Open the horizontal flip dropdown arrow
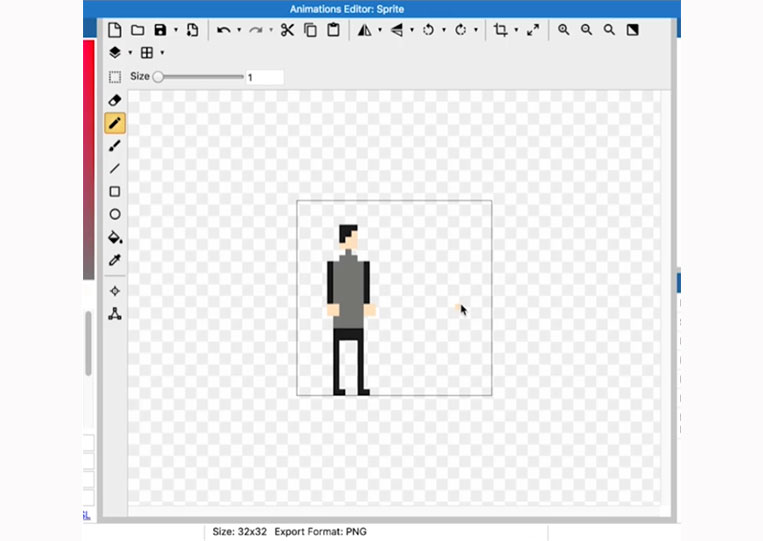Viewport: 763px width, 541px height. [x=380, y=30]
